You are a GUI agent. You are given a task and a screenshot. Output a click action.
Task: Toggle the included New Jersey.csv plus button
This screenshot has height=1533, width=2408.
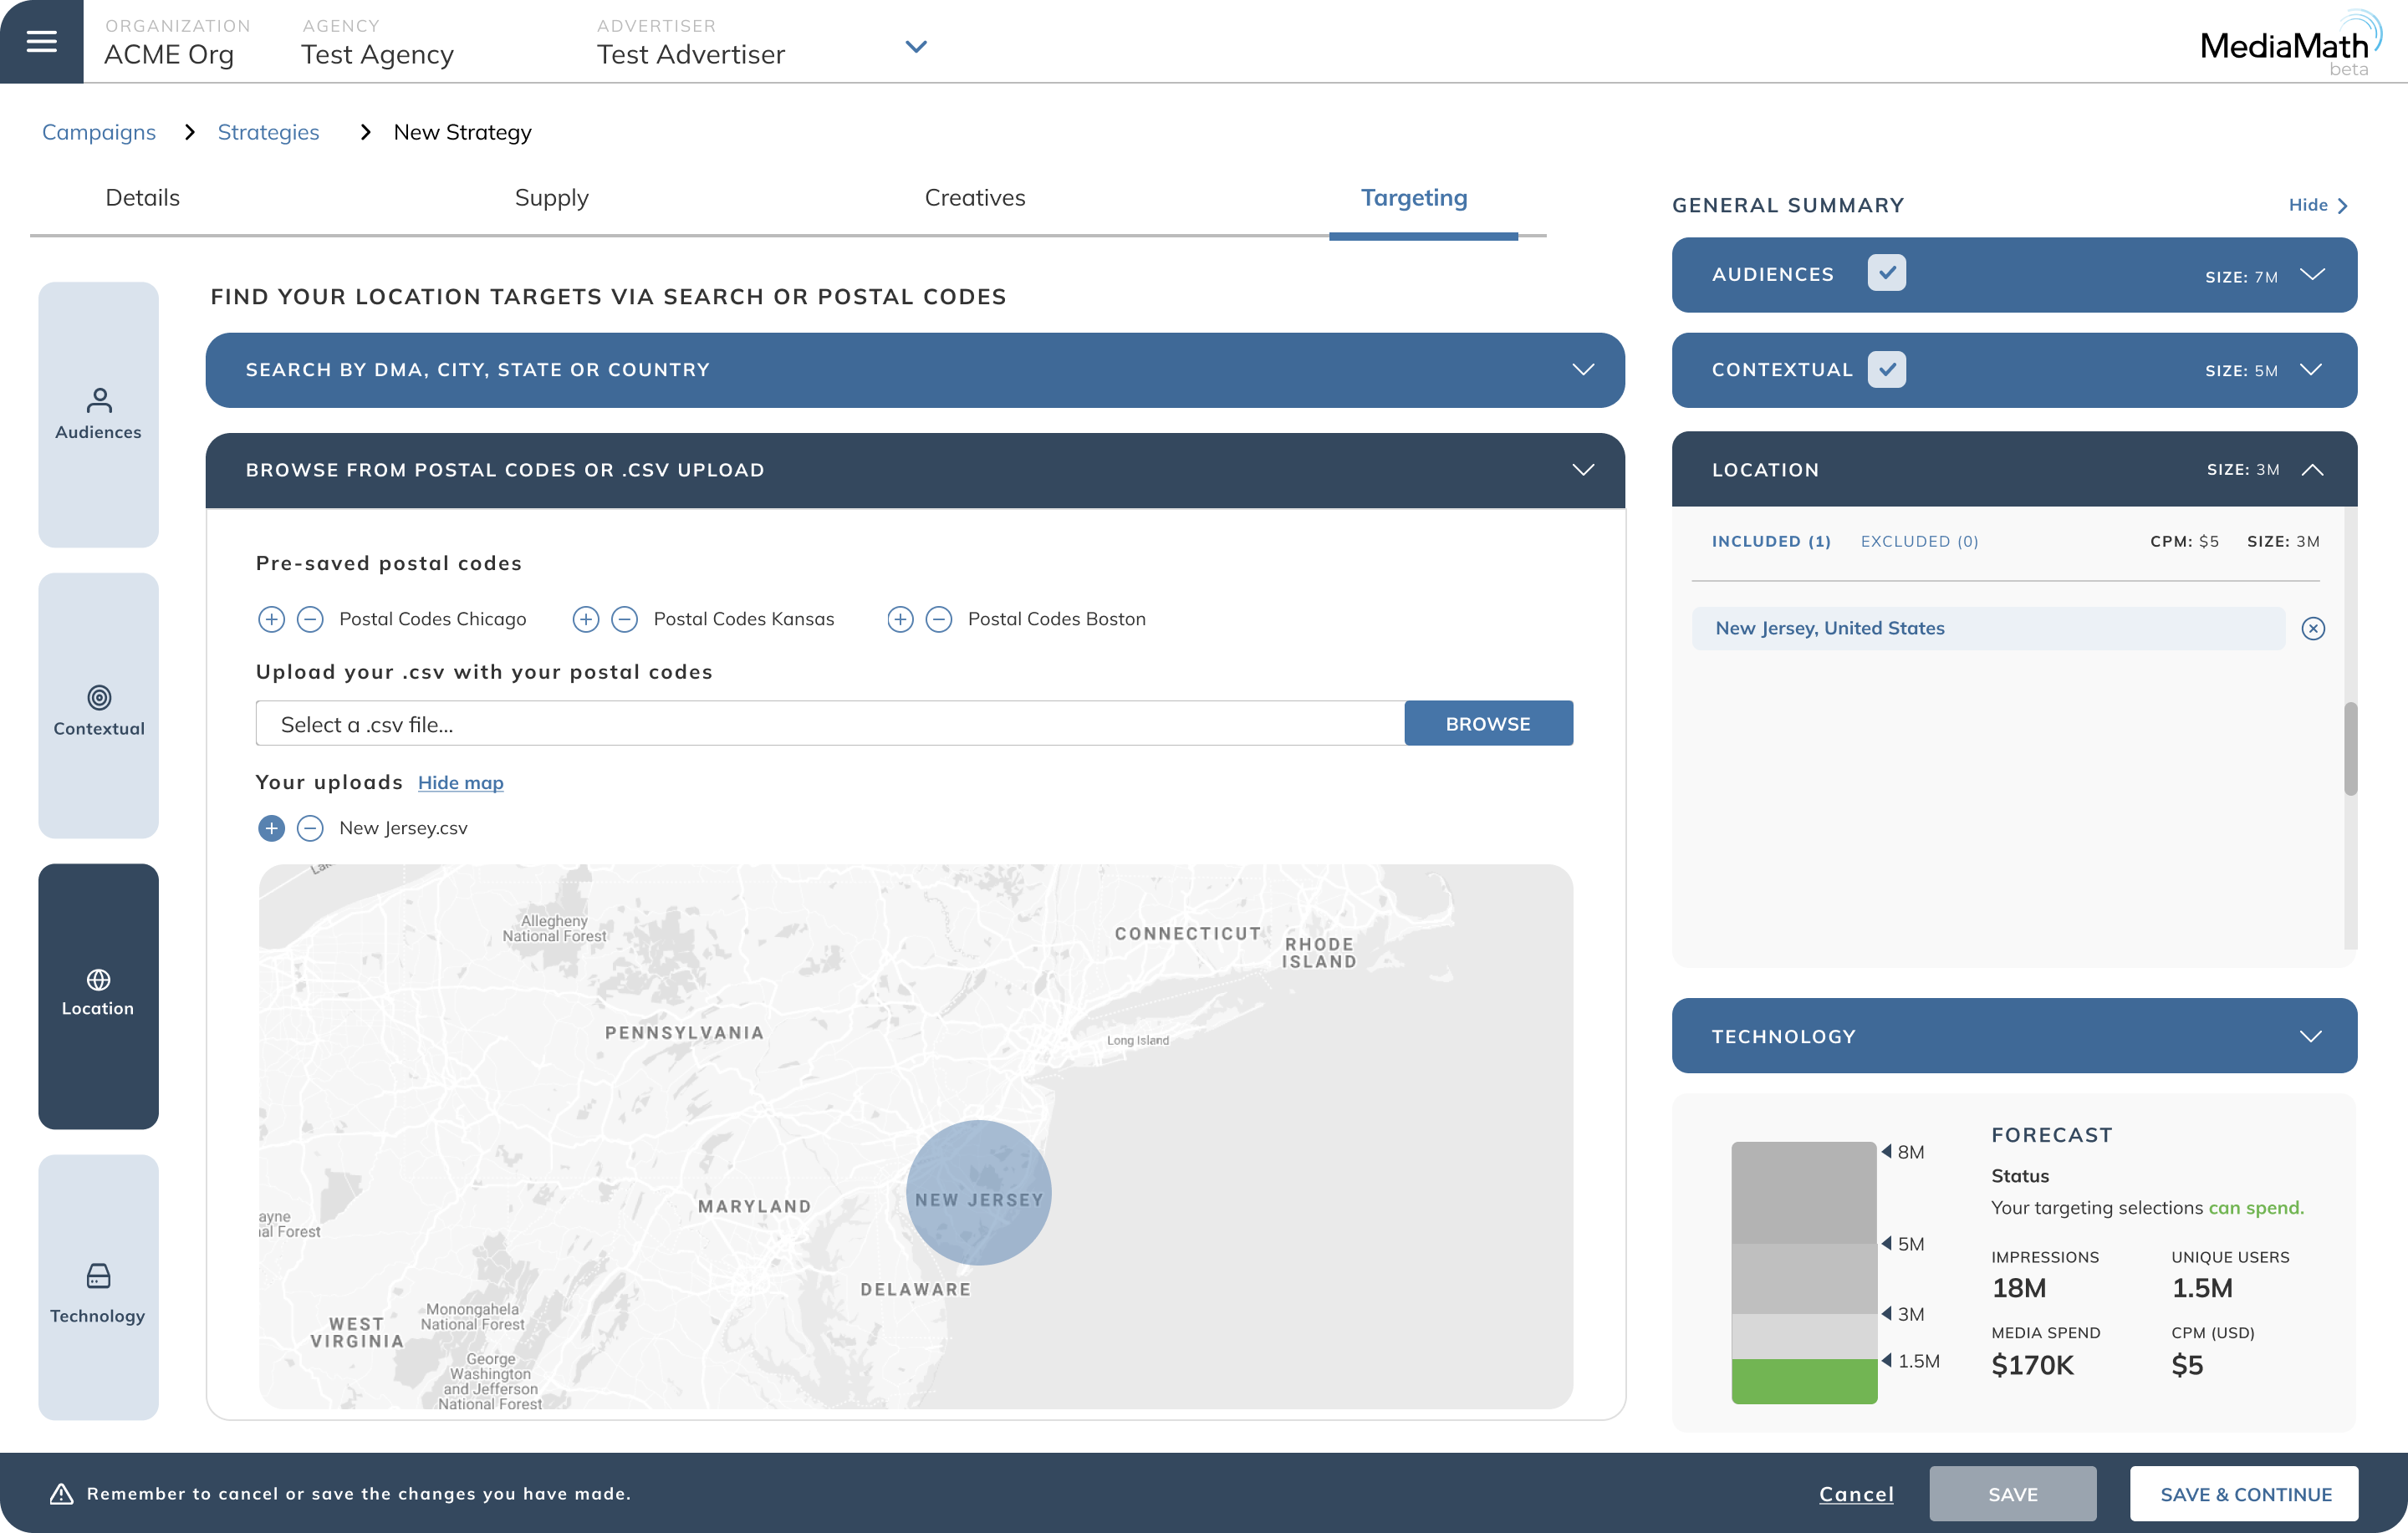pyautogui.click(x=271, y=828)
